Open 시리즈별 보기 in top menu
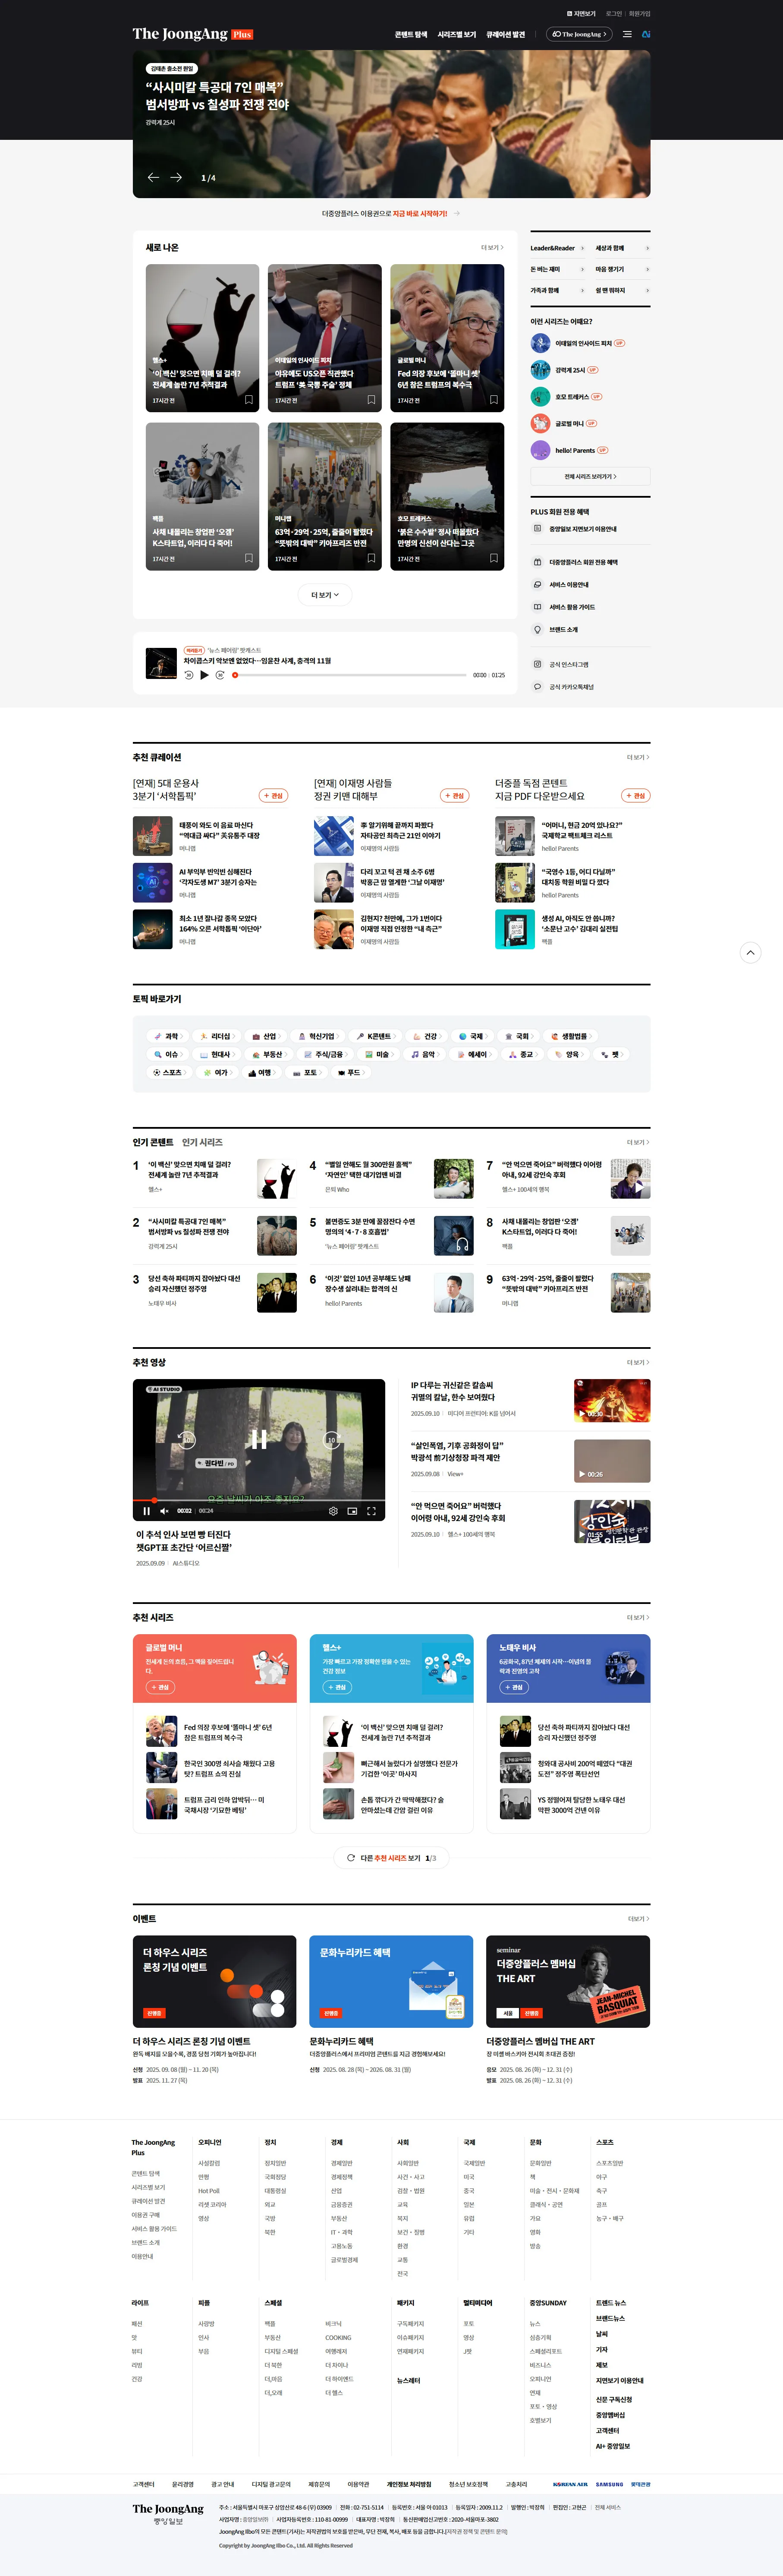Viewport: 783px width, 2576px height. click(x=456, y=34)
